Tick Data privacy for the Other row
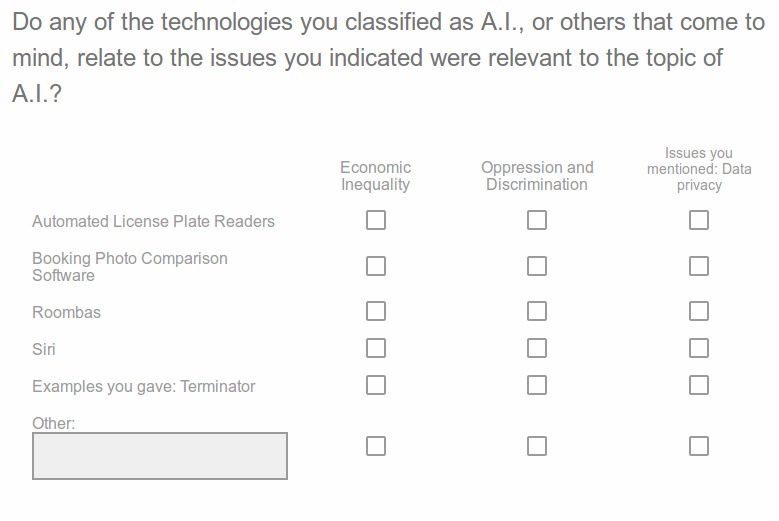The height and width of the screenshot is (521, 779). (699, 446)
